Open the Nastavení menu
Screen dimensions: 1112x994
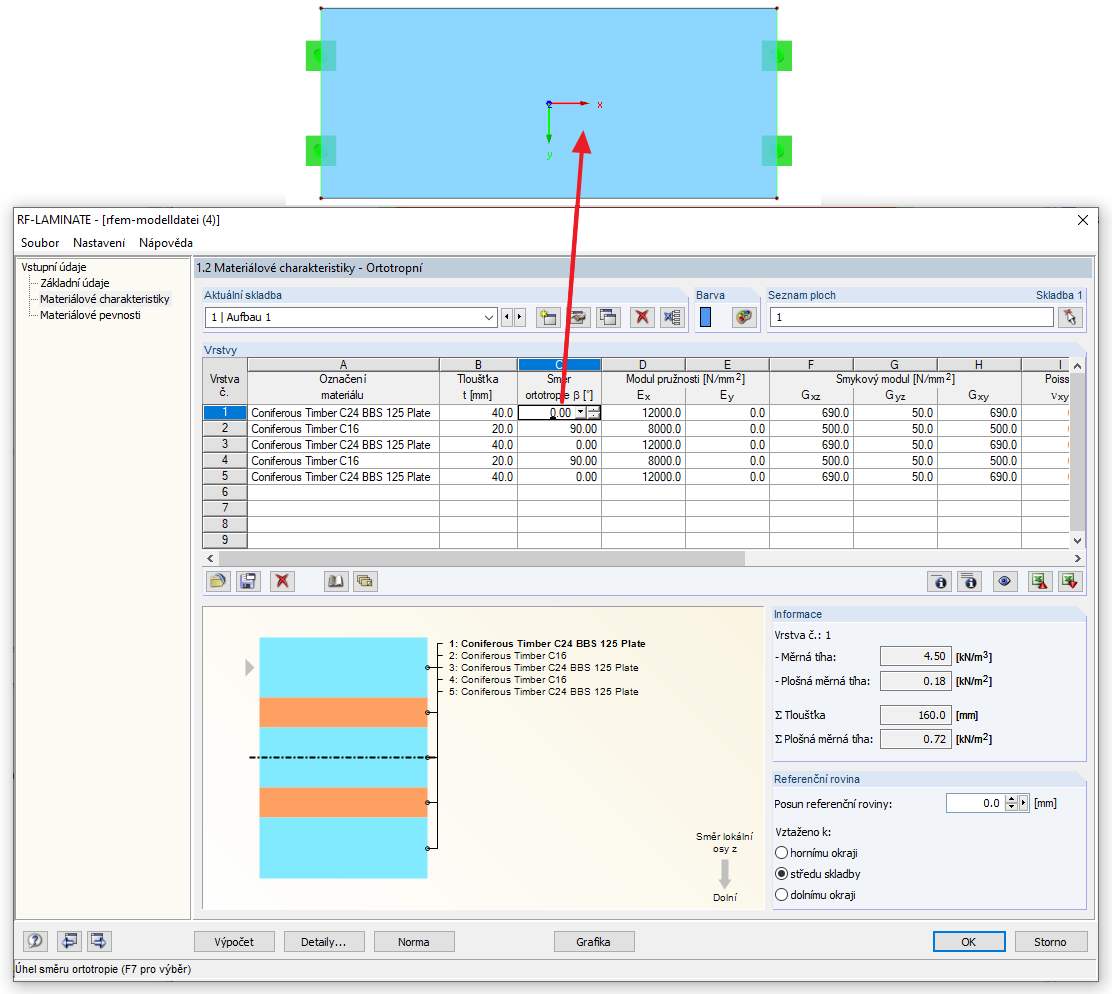(x=99, y=242)
